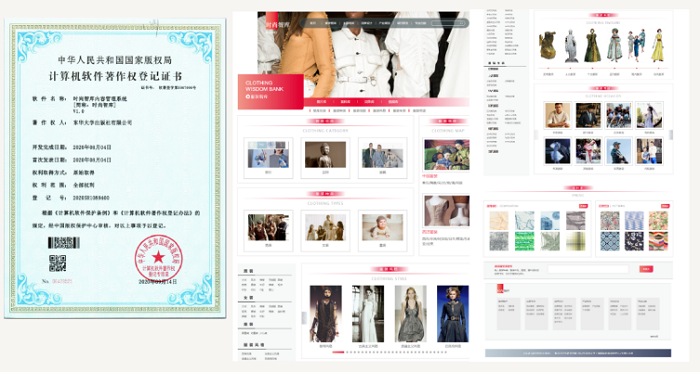Click the search magnifier icon in top navigation
The height and width of the screenshot is (372, 700).
pos(462,23)
